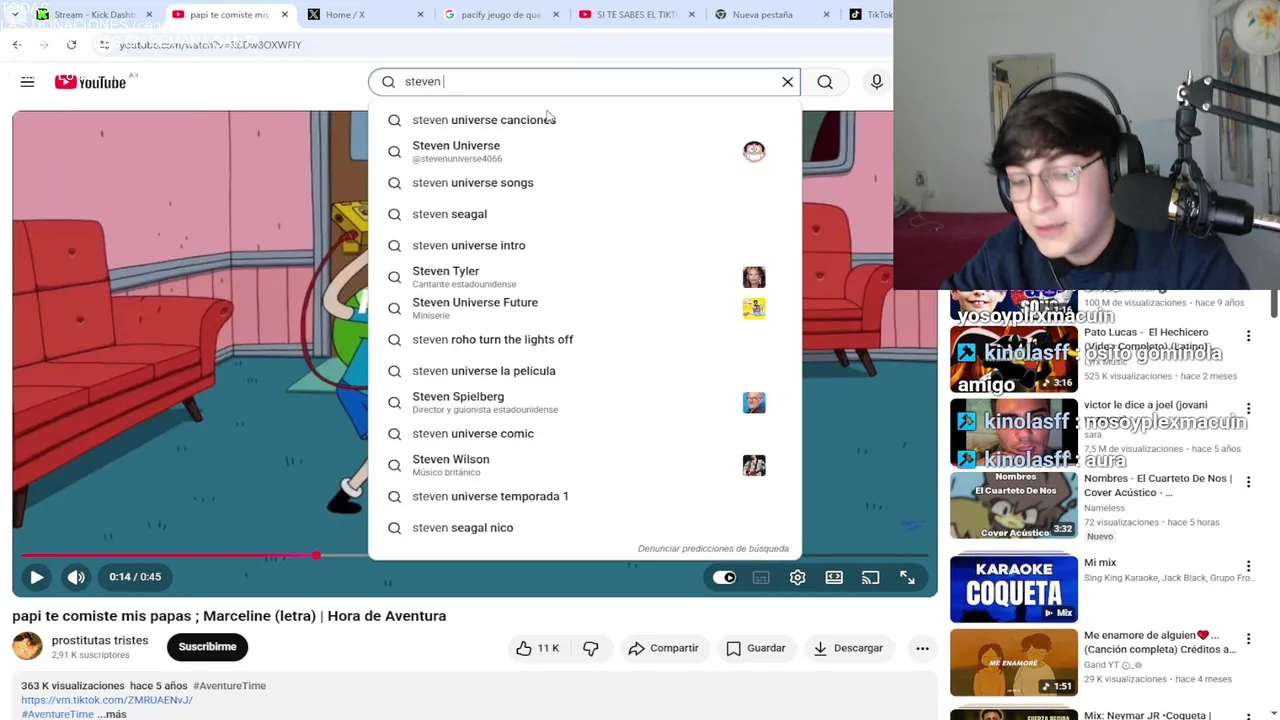The height and width of the screenshot is (720, 1280).
Task: Open the YouTube hamburger guide menu
Action: (x=27, y=82)
